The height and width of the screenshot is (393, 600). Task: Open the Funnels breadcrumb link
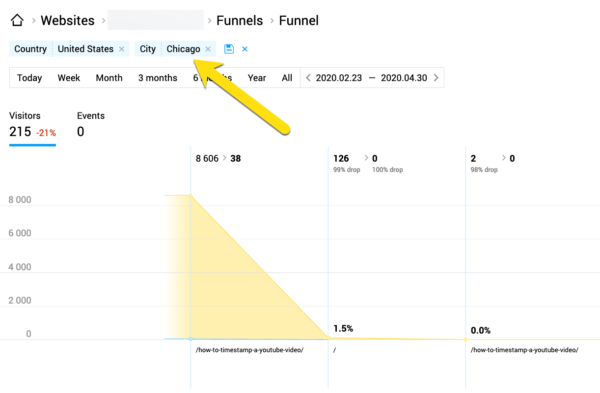click(x=240, y=21)
